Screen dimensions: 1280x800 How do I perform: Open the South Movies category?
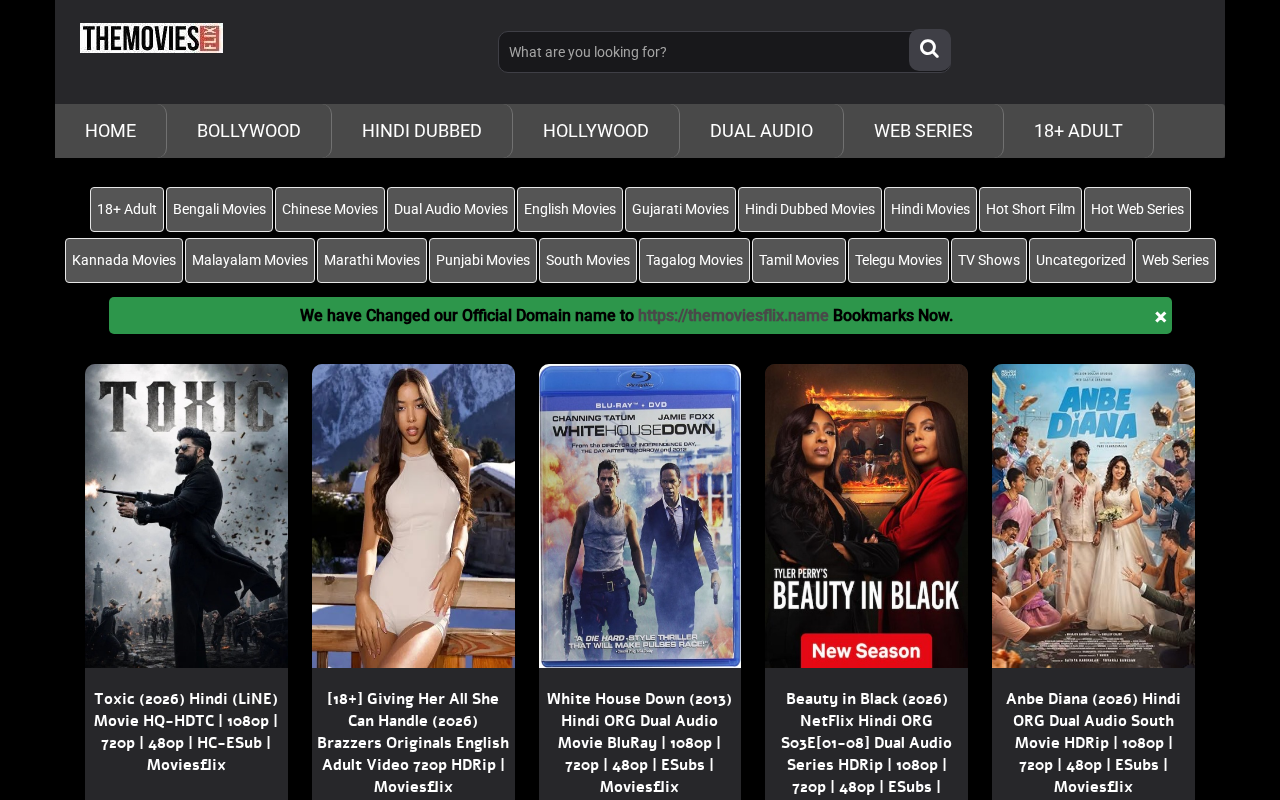[588, 260]
